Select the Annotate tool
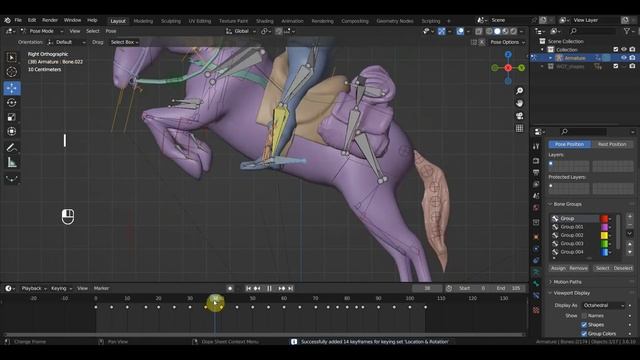Image resolution: width=640 pixels, height=360 pixels. [11, 148]
